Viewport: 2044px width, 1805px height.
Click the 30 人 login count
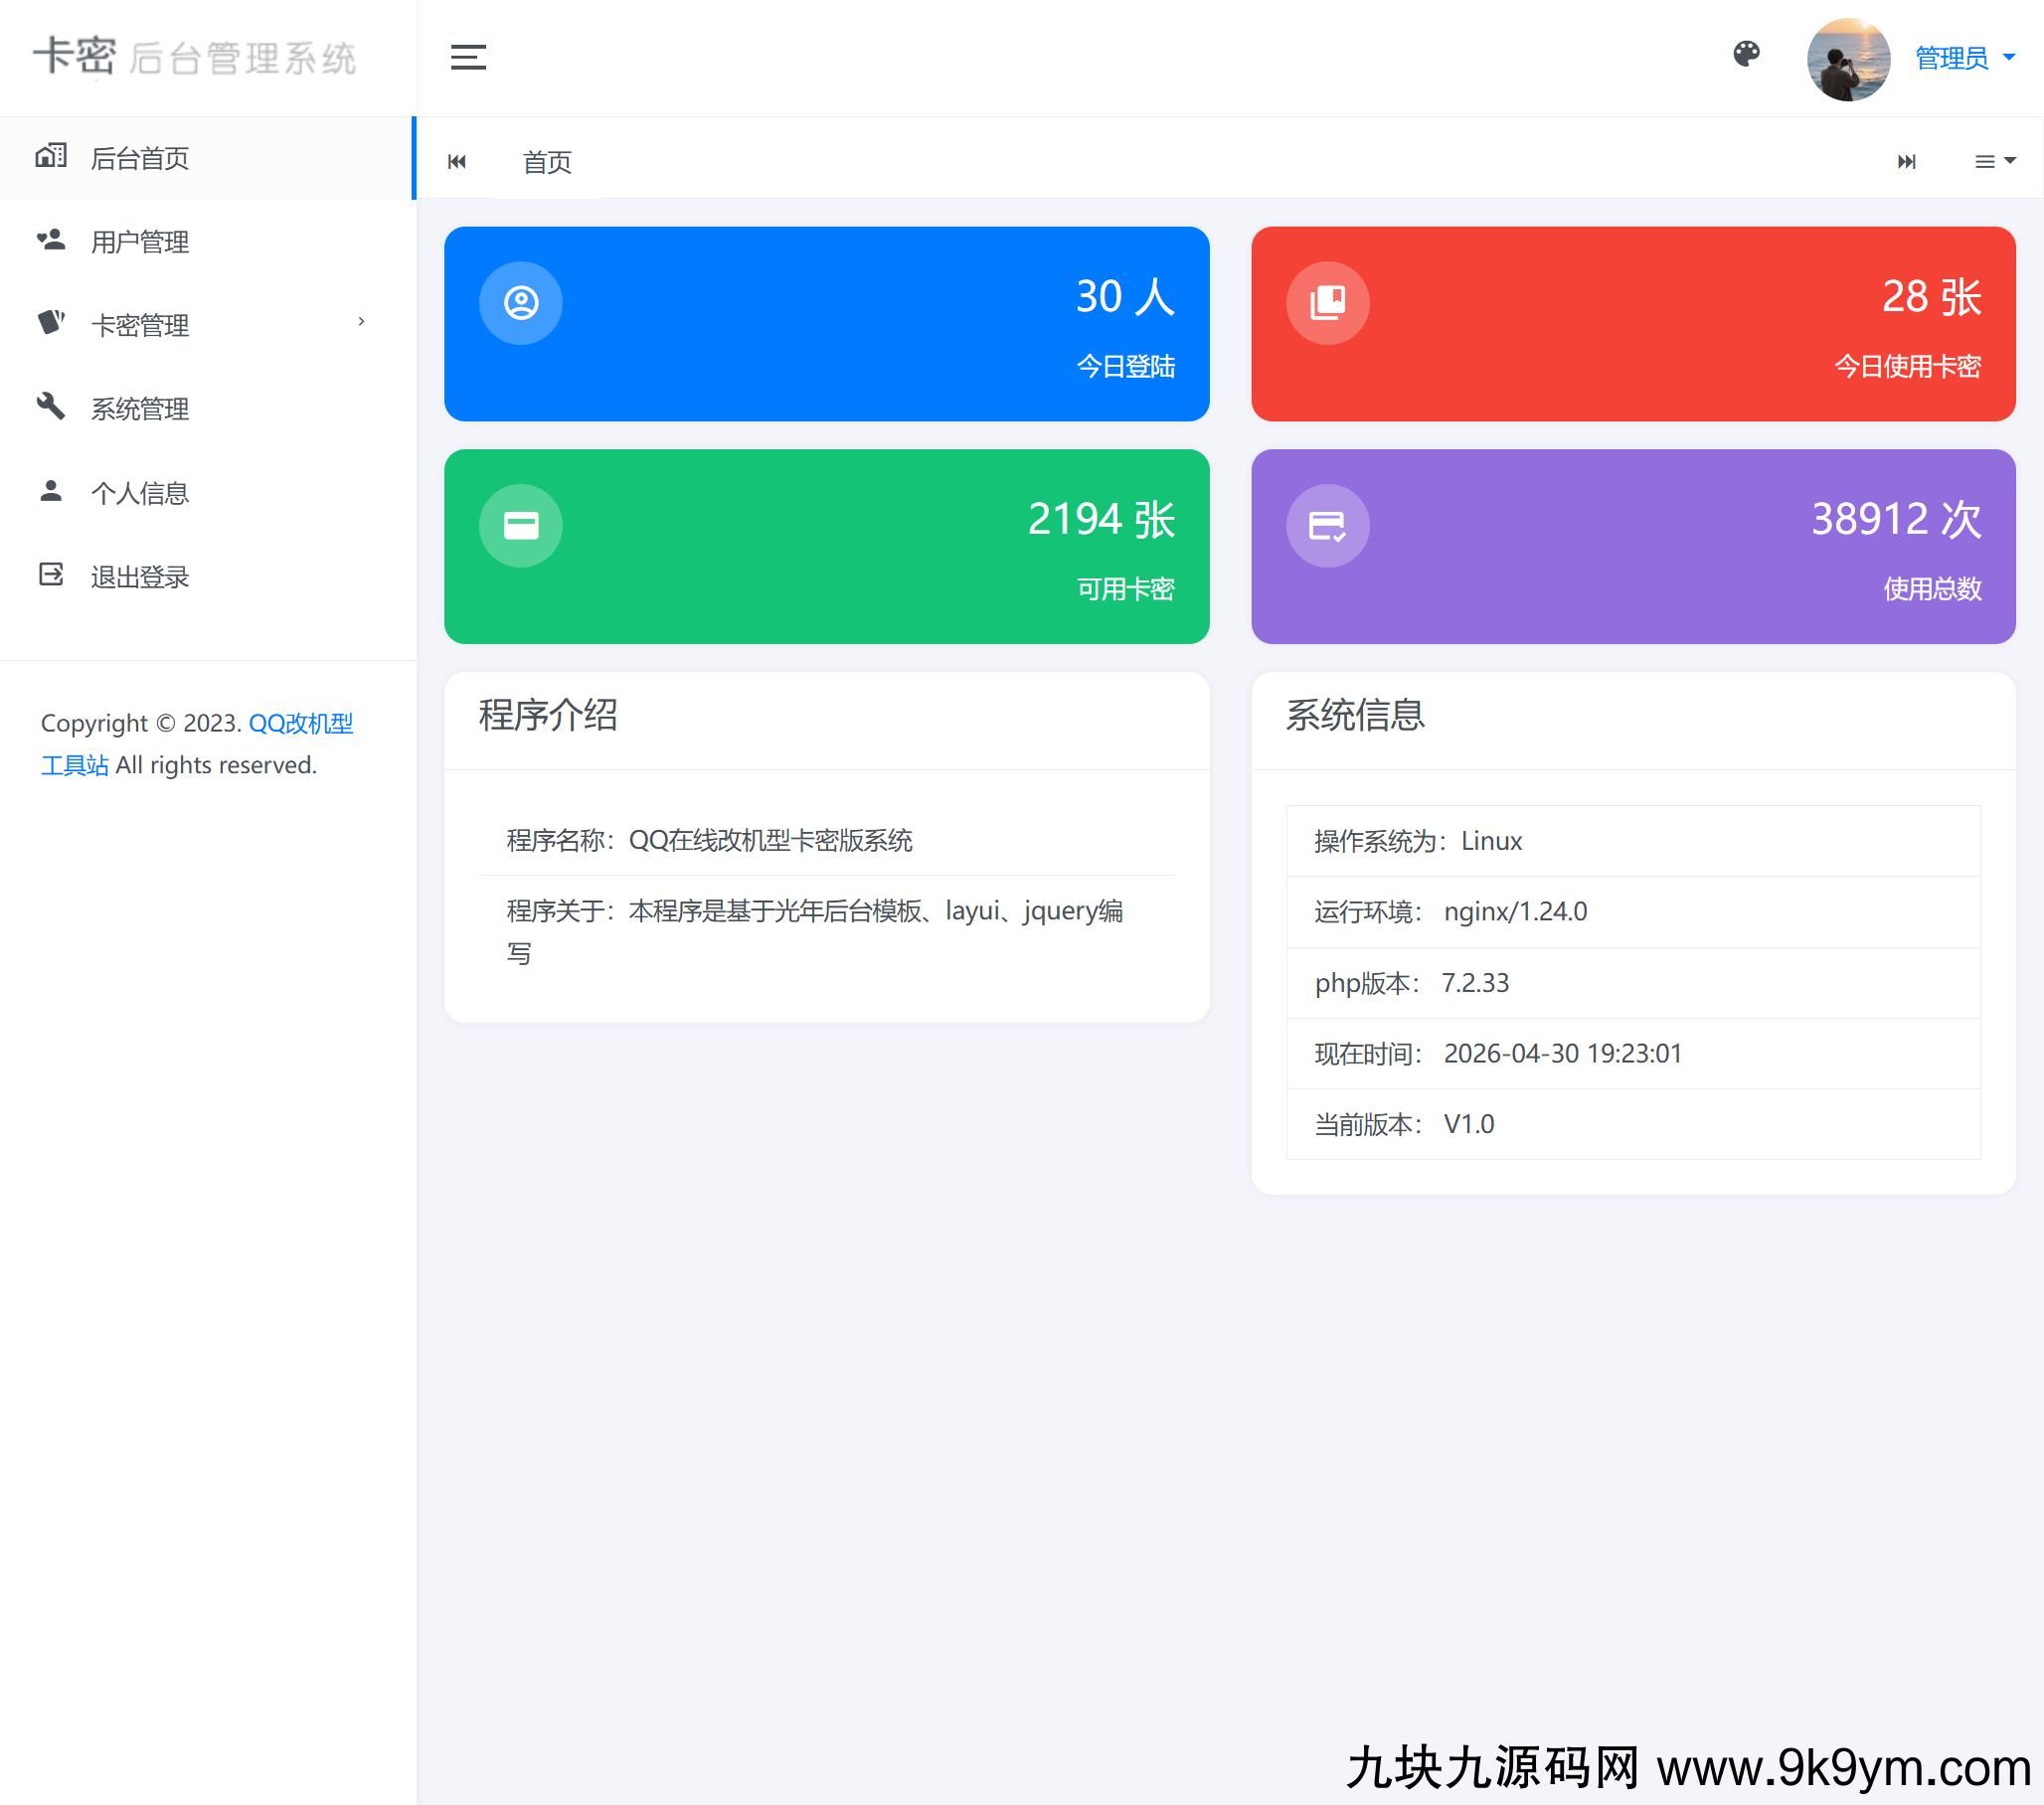[x=1125, y=297]
